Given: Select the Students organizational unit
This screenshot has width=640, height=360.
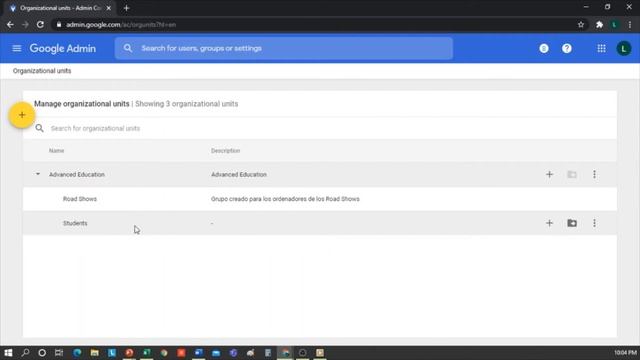Looking at the screenshot, I should (75, 223).
